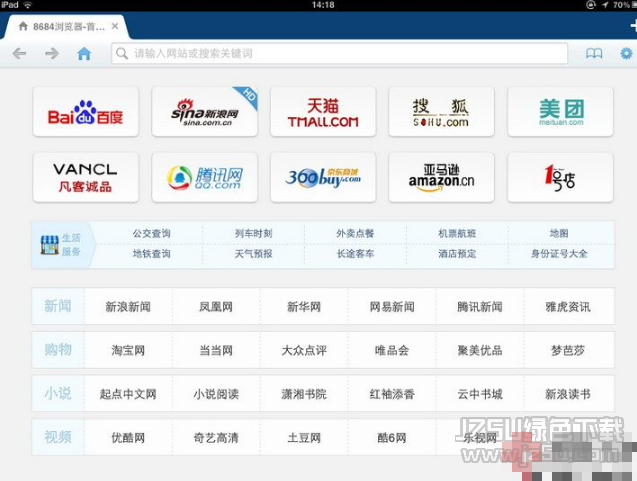Open 优酷网 link

pyautogui.click(x=128, y=438)
